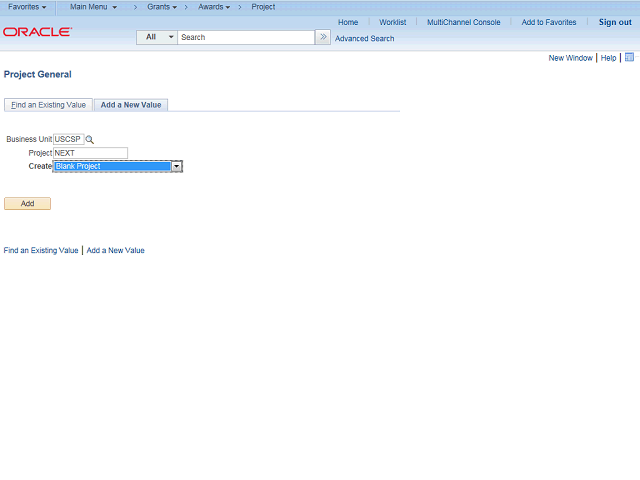Click the Project General page heading

pyautogui.click(x=38, y=74)
